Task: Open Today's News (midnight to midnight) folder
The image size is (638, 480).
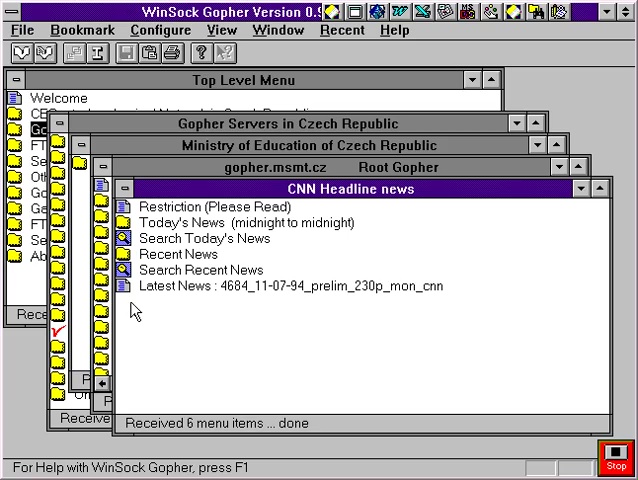Action: (247, 223)
